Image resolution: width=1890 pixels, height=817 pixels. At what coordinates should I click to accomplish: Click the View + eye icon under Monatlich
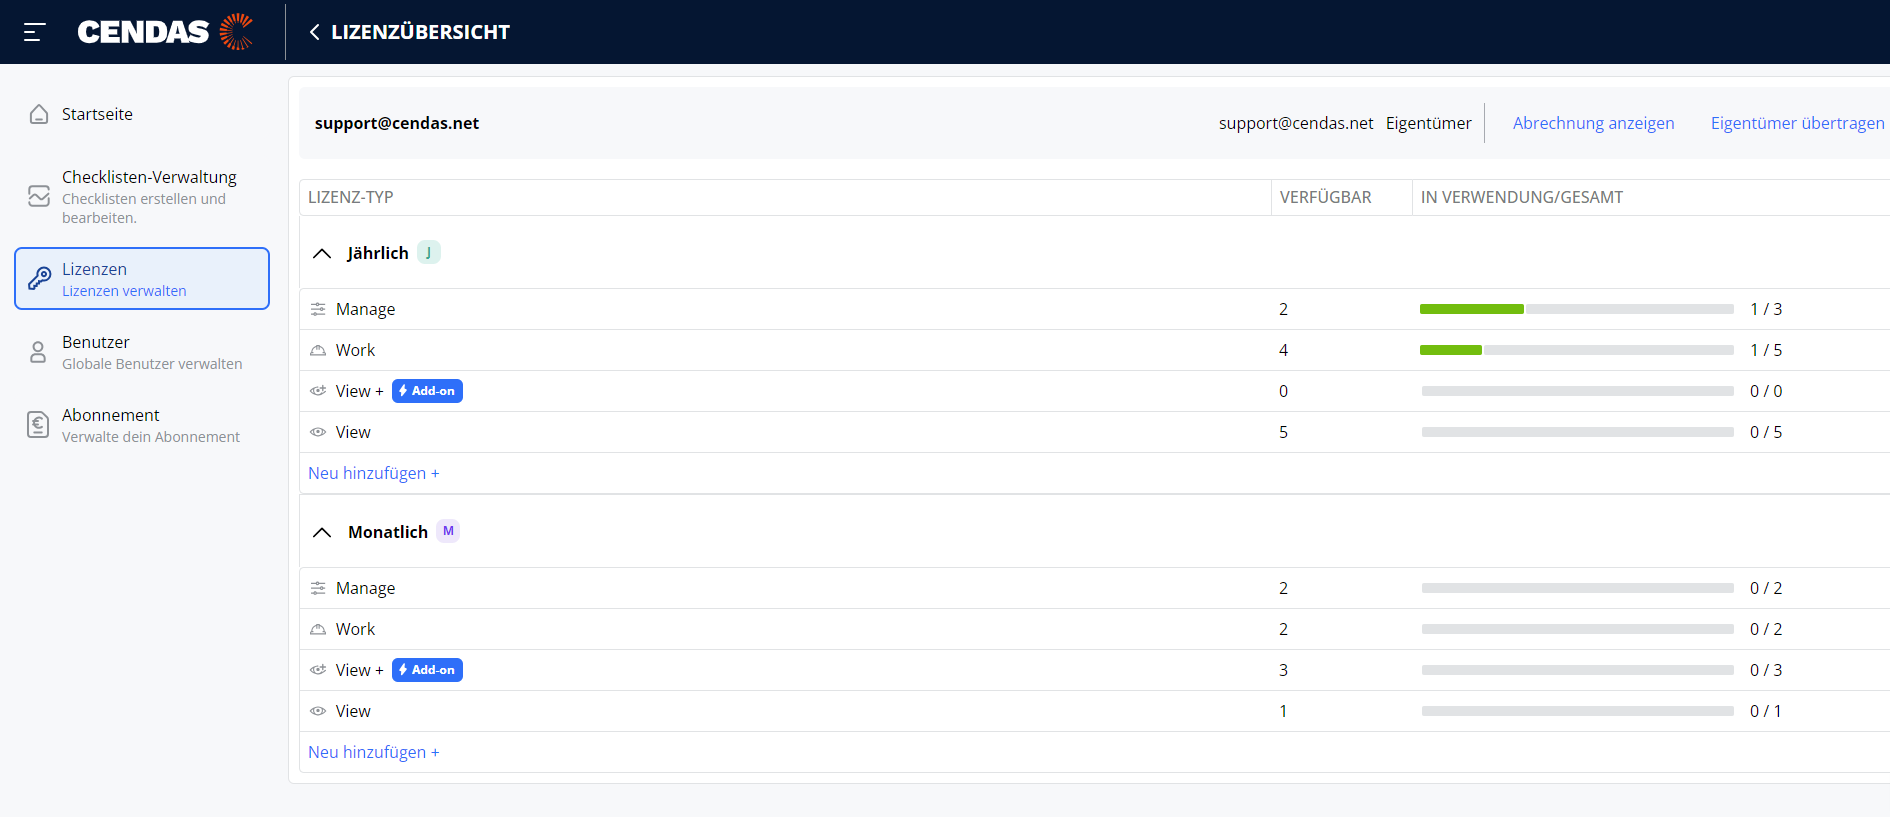click(318, 670)
